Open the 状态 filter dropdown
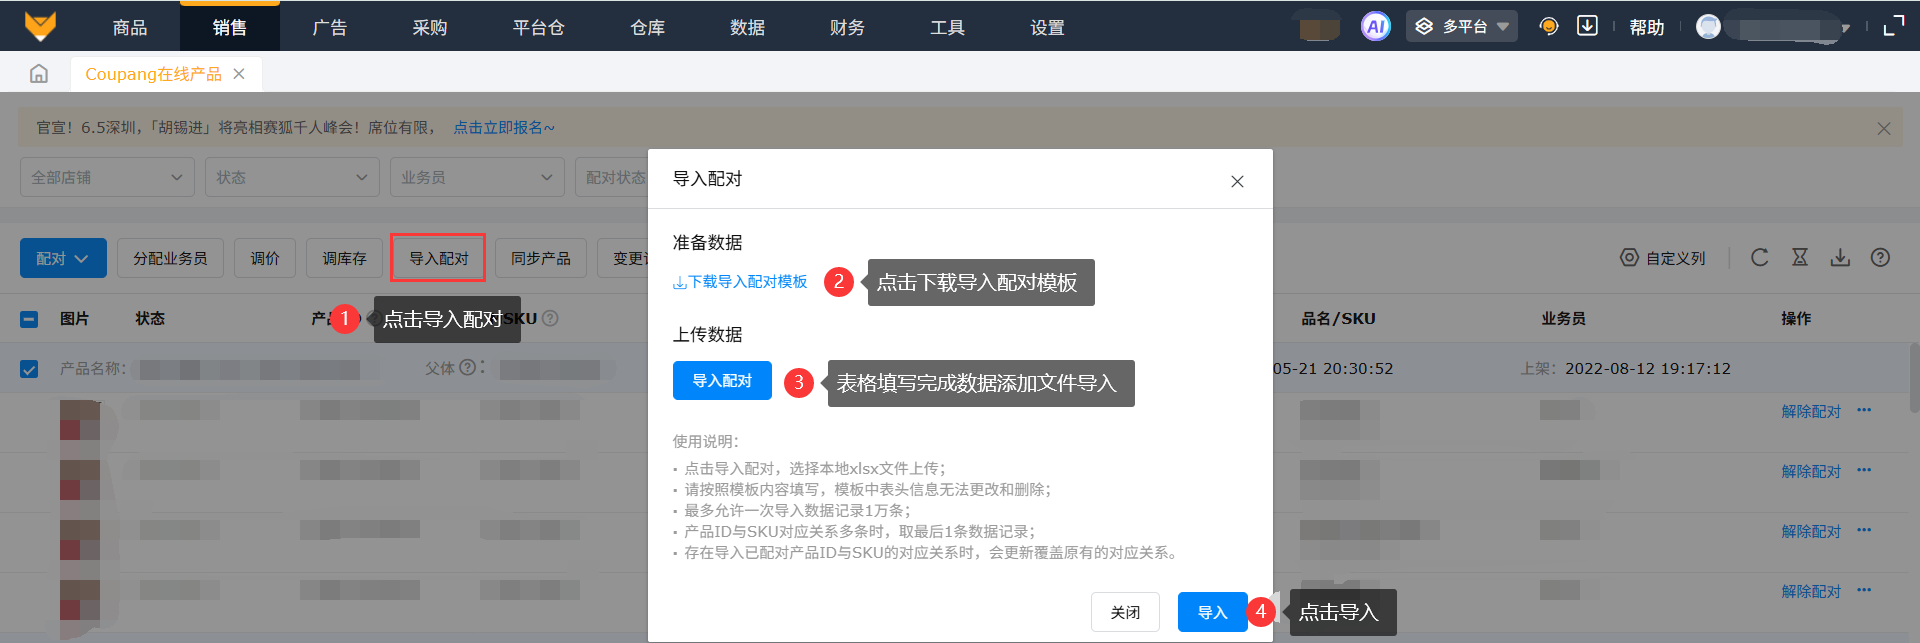 (x=292, y=177)
